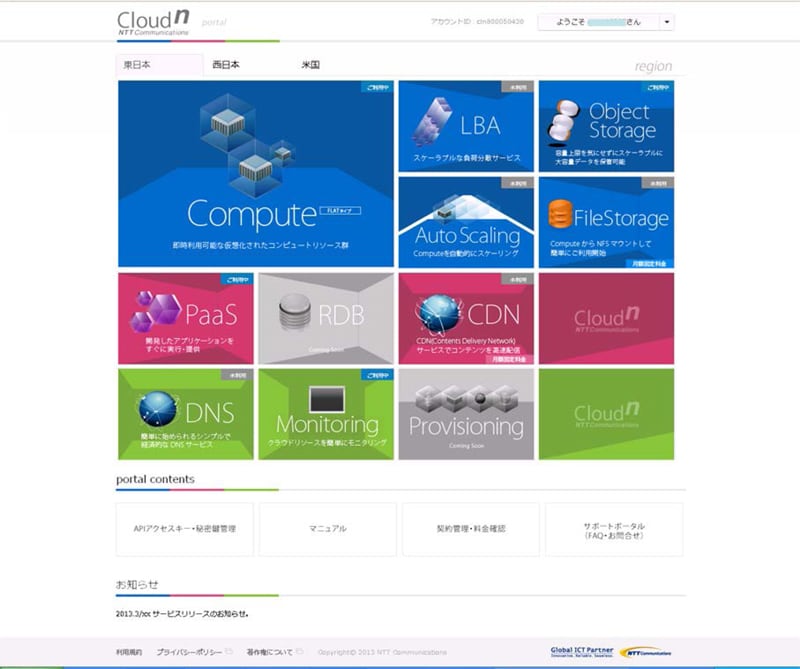The height and width of the screenshot is (669, 800).
Task: Click the Provisioning grey cubes icon
Action: [x=466, y=399]
